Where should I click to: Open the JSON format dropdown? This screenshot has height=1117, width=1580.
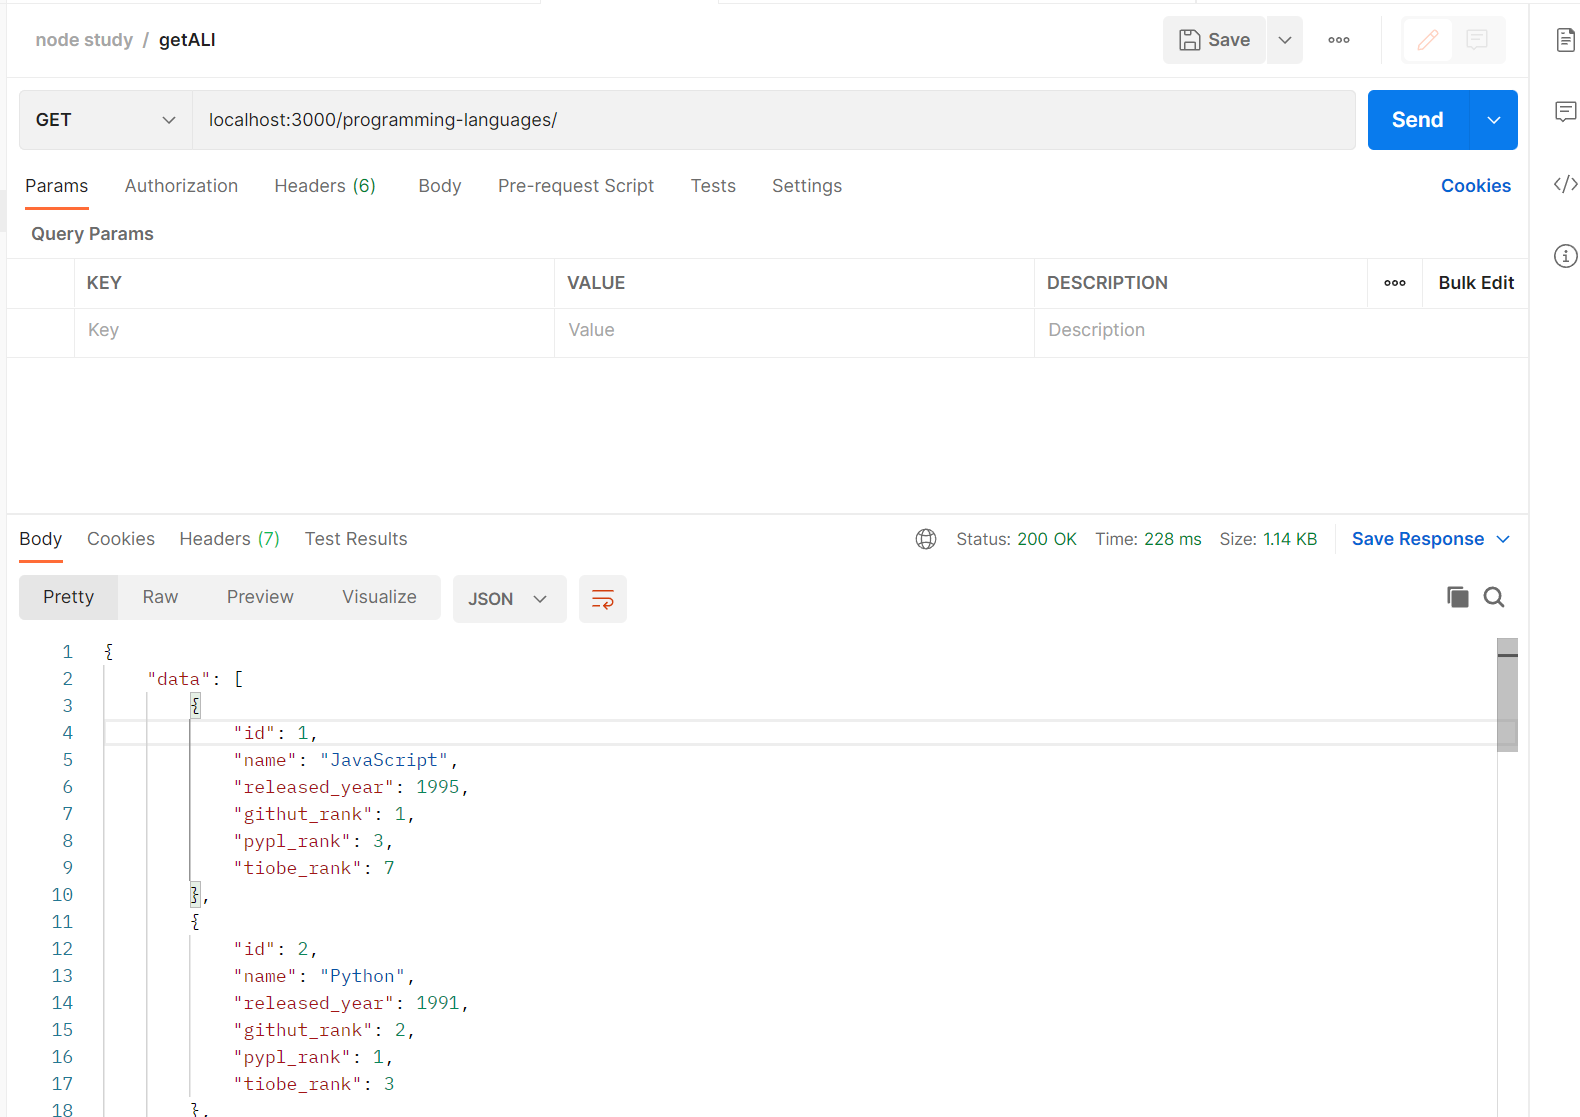[509, 599]
